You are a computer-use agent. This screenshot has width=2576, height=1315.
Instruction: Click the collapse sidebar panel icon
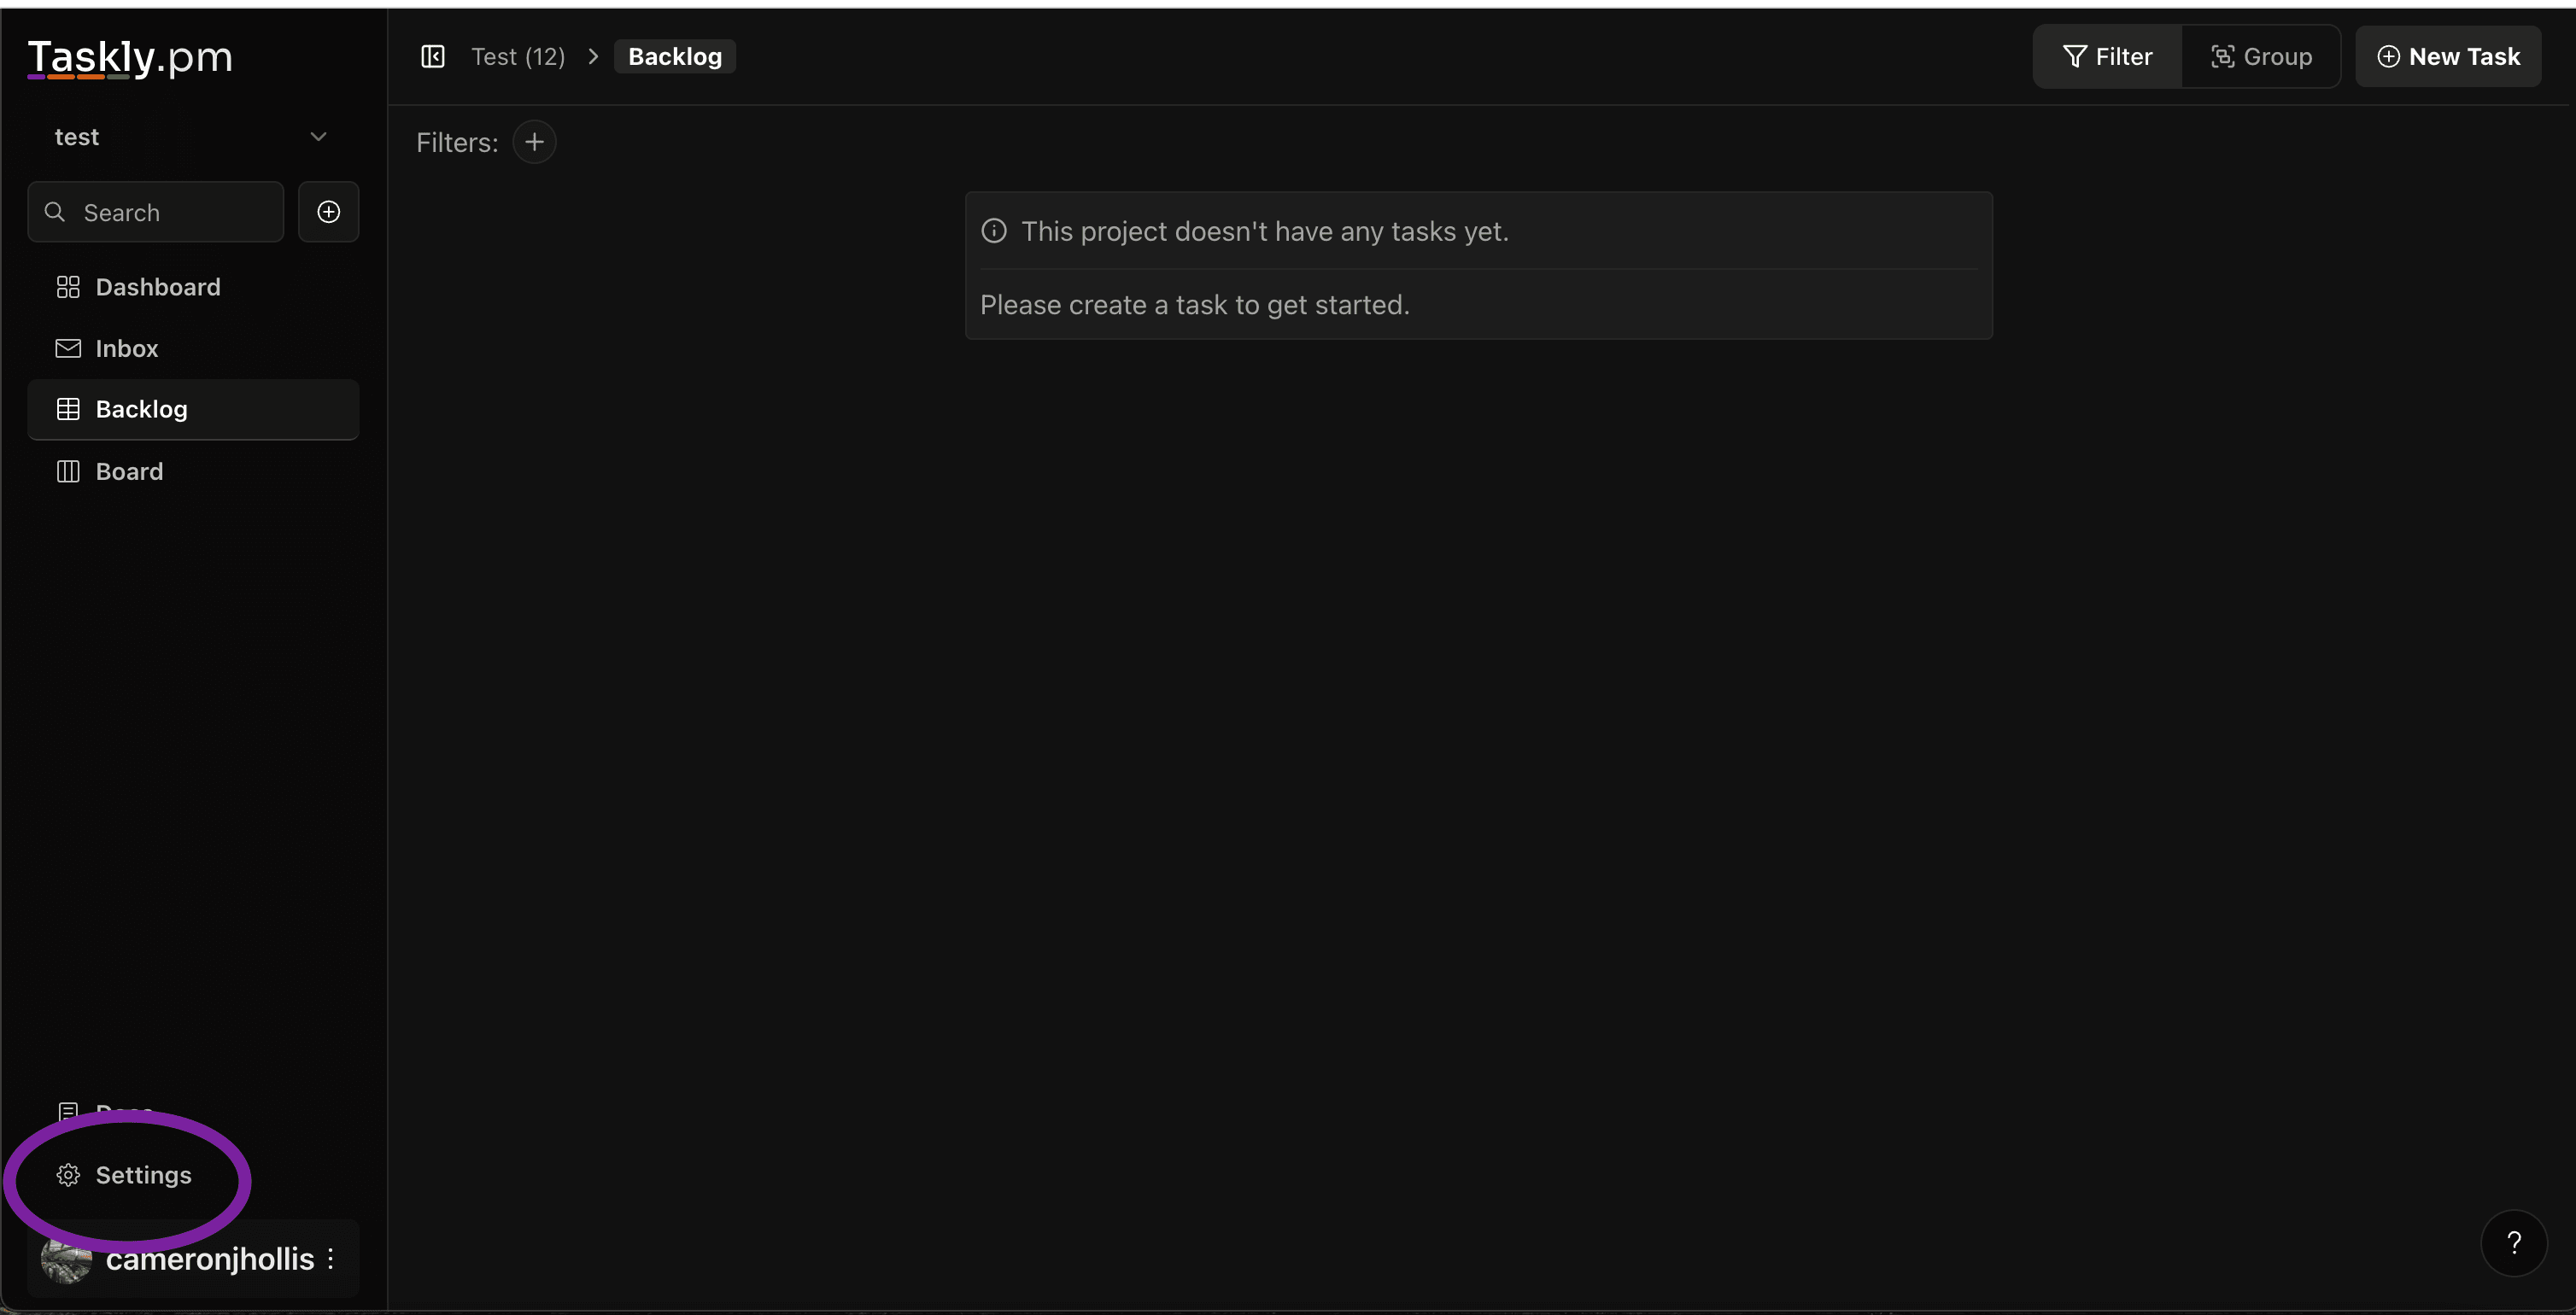433,56
